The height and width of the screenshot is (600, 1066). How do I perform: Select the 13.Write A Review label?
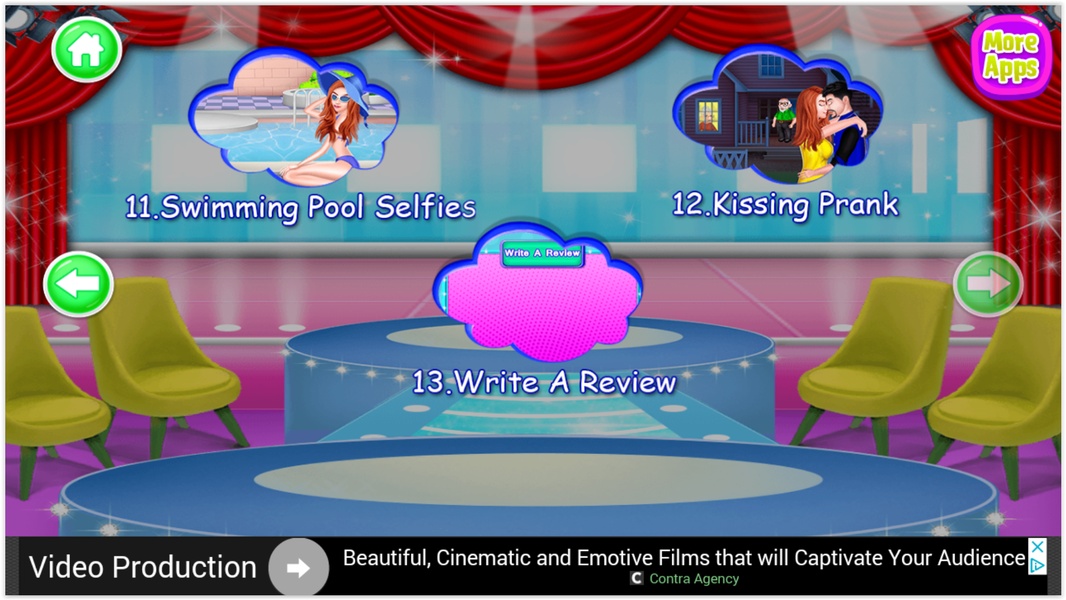click(544, 383)
